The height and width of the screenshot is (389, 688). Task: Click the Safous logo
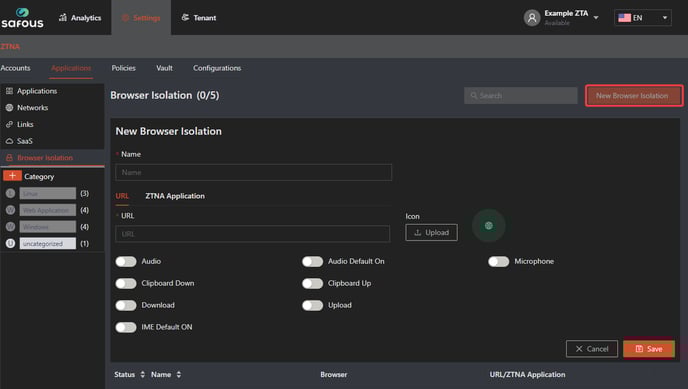click(22, 18)
